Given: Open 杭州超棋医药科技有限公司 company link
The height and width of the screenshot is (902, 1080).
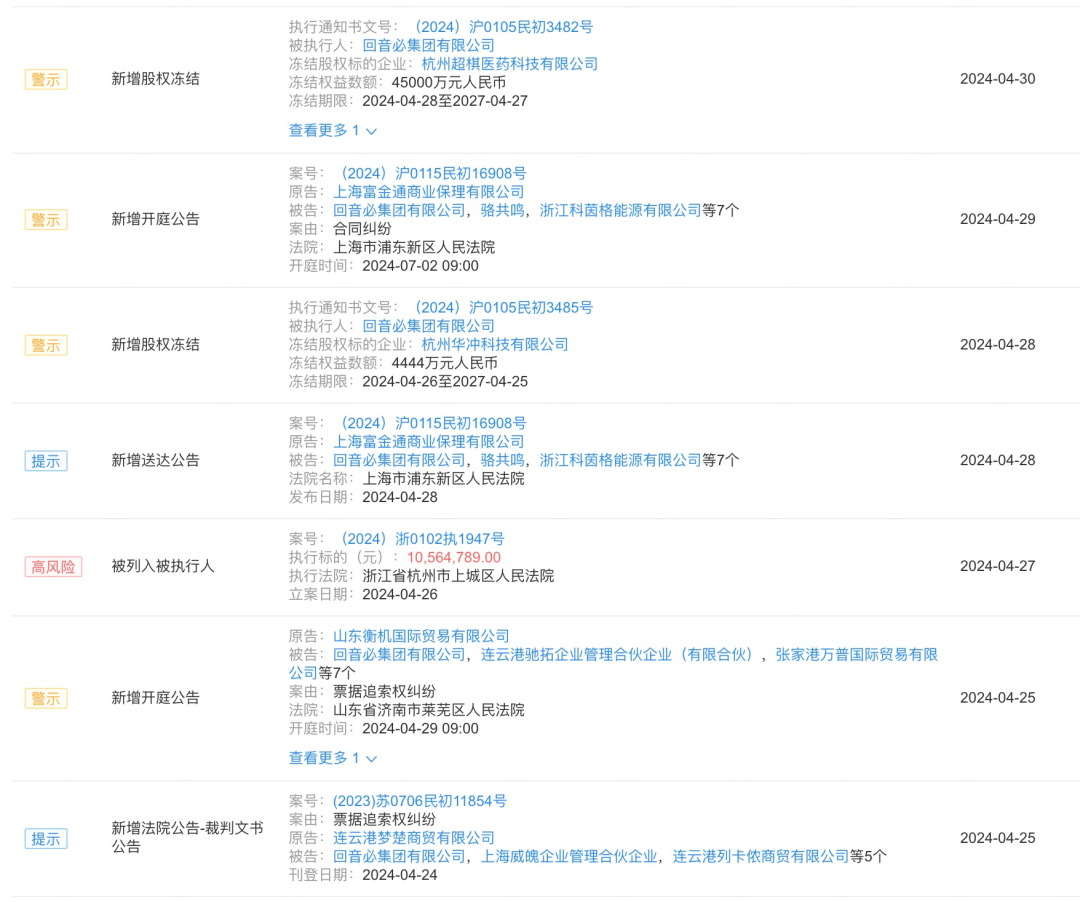Looking at the screenshot, I should point(509,64).
